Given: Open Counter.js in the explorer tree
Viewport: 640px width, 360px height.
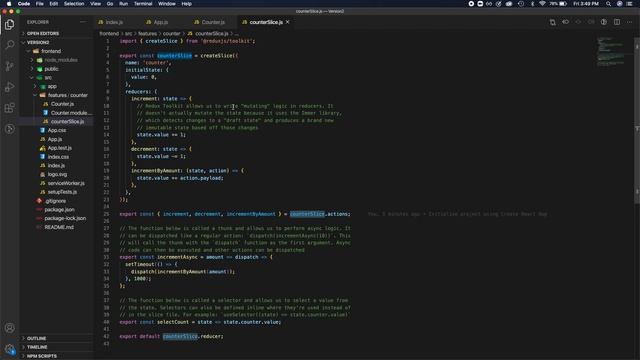Looking at the screenshot, I should click(56, 104).
